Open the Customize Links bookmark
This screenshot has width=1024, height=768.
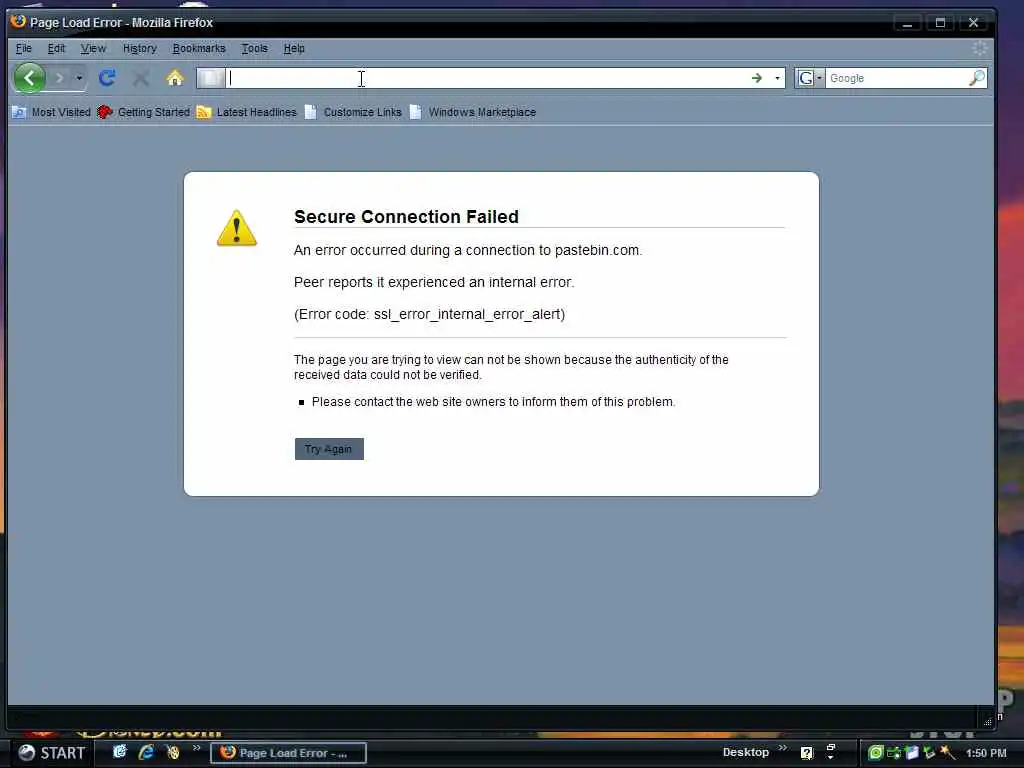pyautogui.click(x=353, y=112)
